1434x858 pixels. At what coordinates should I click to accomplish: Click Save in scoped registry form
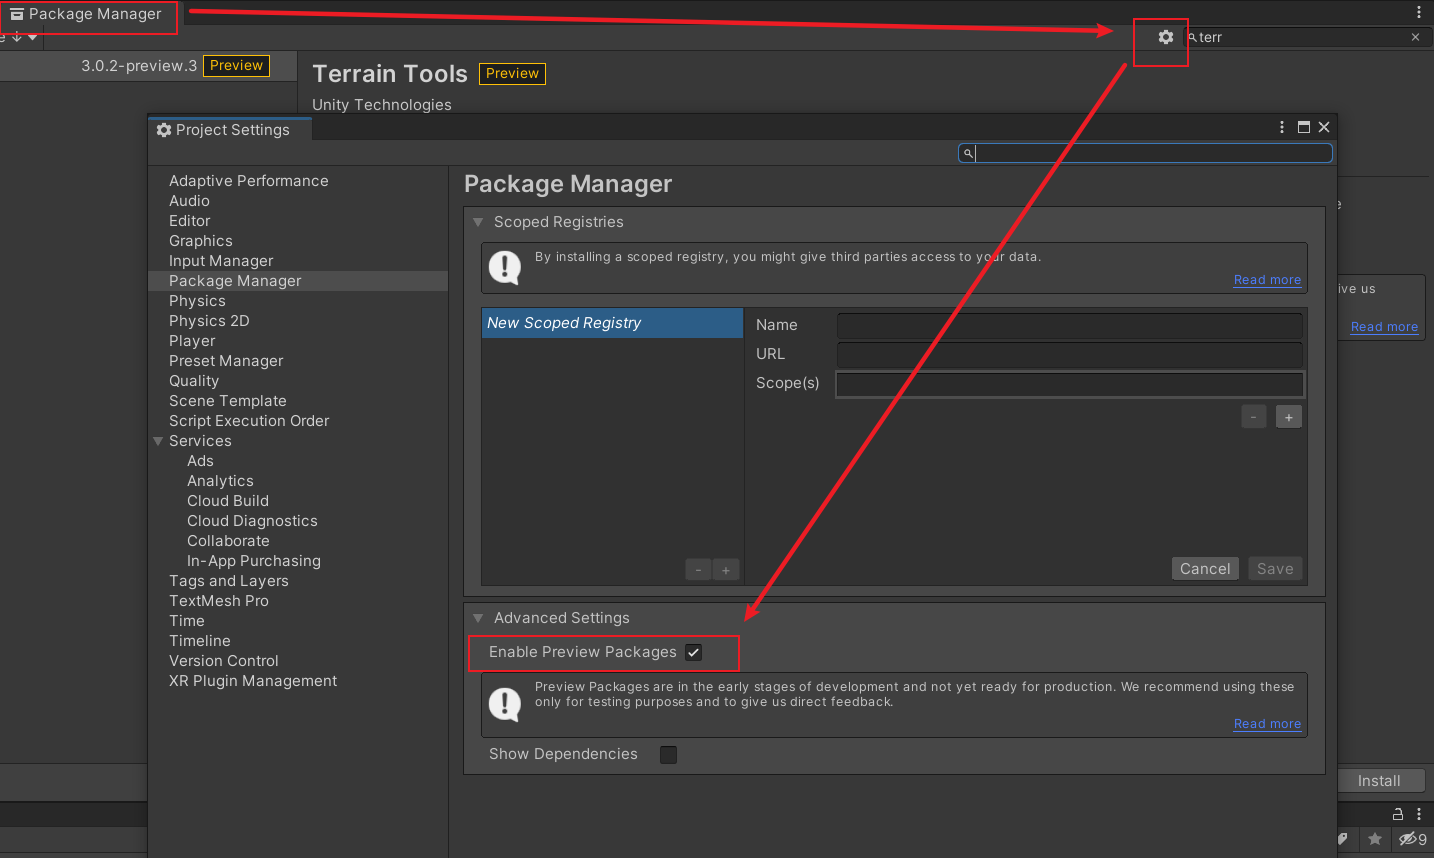click(1275, 569)
